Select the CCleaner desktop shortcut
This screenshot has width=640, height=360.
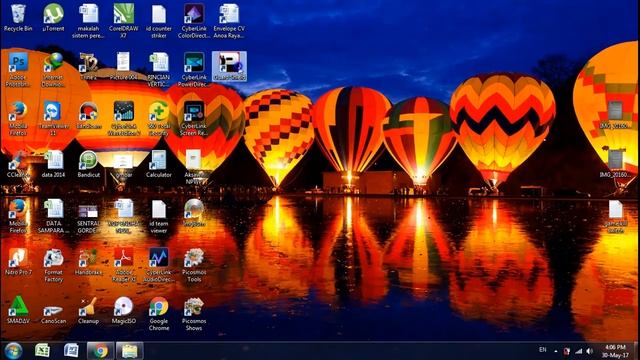pyautogui.click(x=18, y=164)
